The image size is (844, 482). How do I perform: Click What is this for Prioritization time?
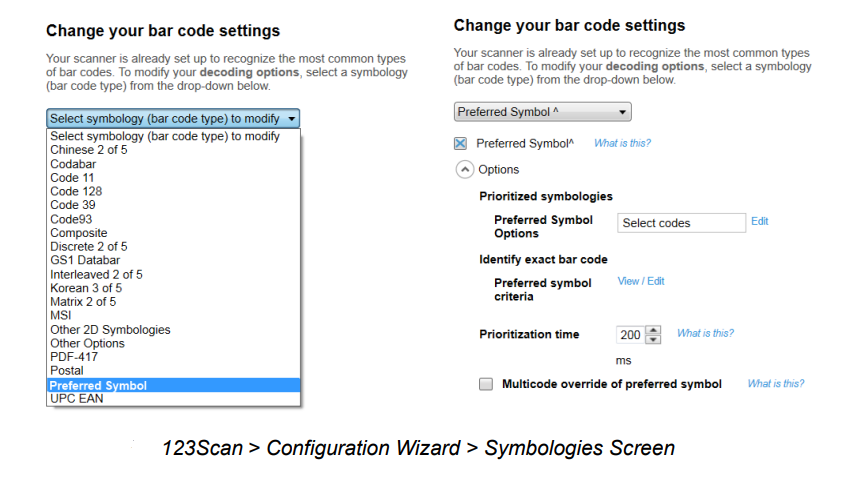[x=705, y=333]
